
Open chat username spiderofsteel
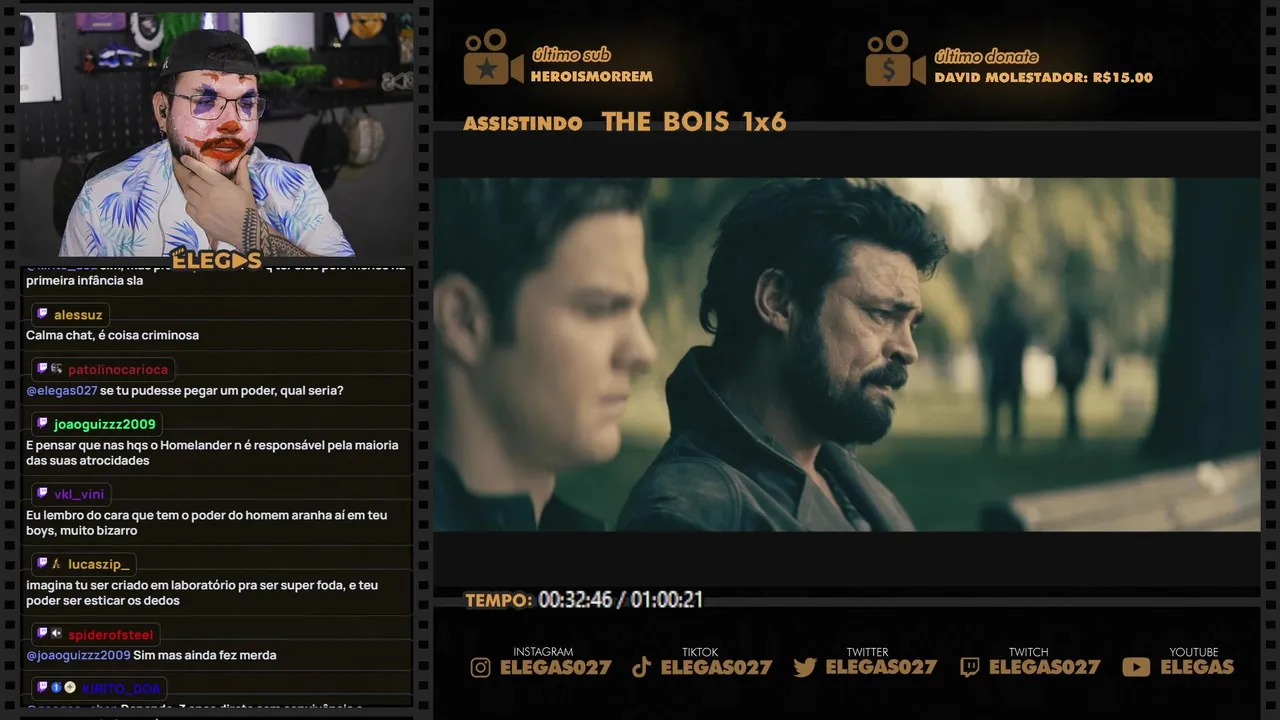[111, 635]
